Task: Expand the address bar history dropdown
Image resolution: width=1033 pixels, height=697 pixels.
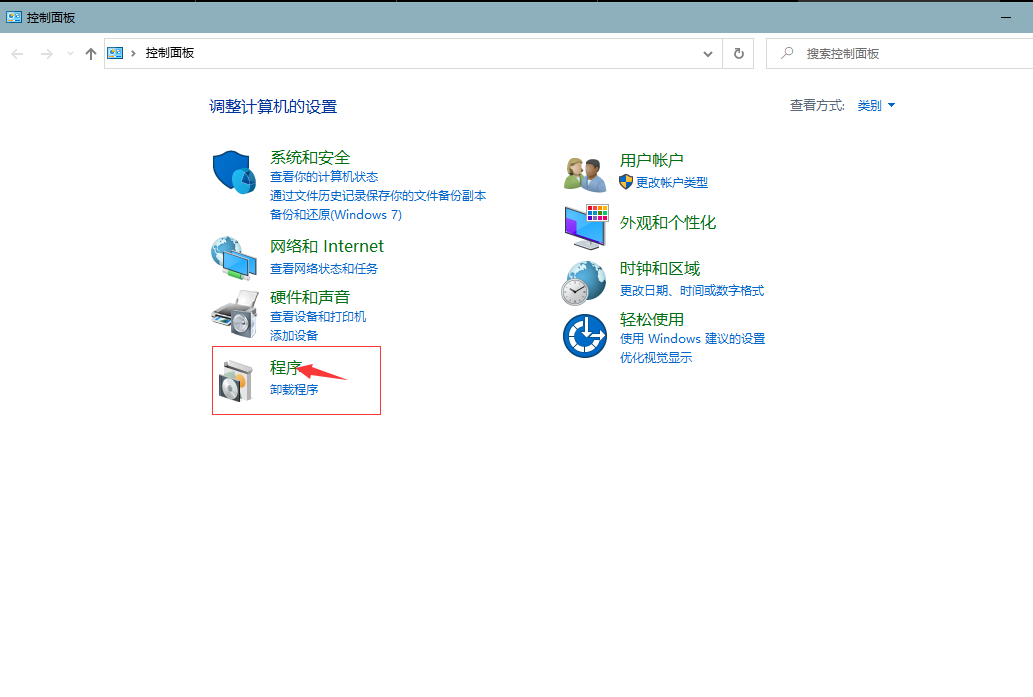Action: click(708, 54)
